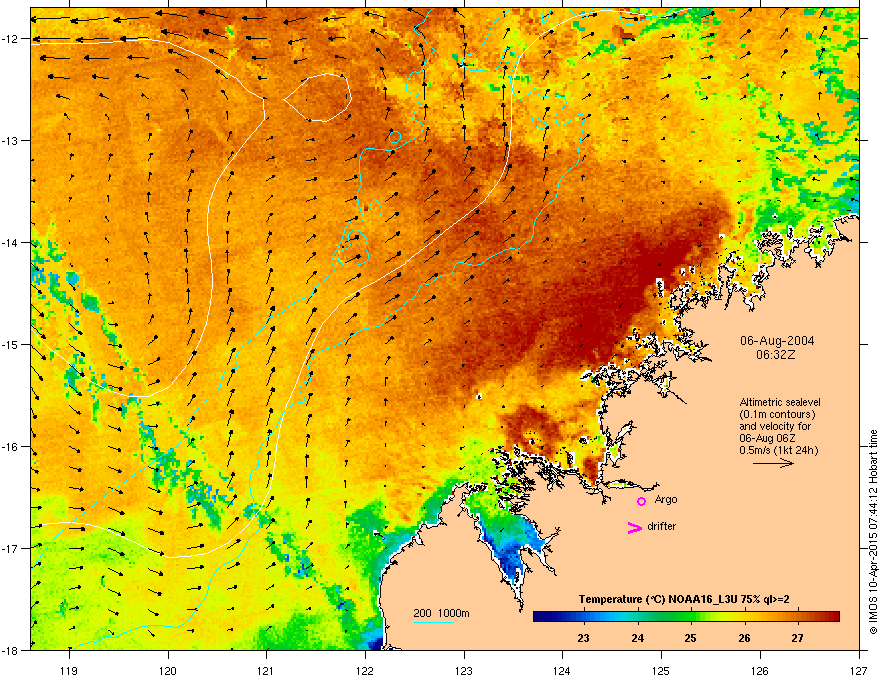Image resolution: width=880 pixels, height=680 pixels.
Task: Select the 'drifter' legend label
Action: click(662, 526)
